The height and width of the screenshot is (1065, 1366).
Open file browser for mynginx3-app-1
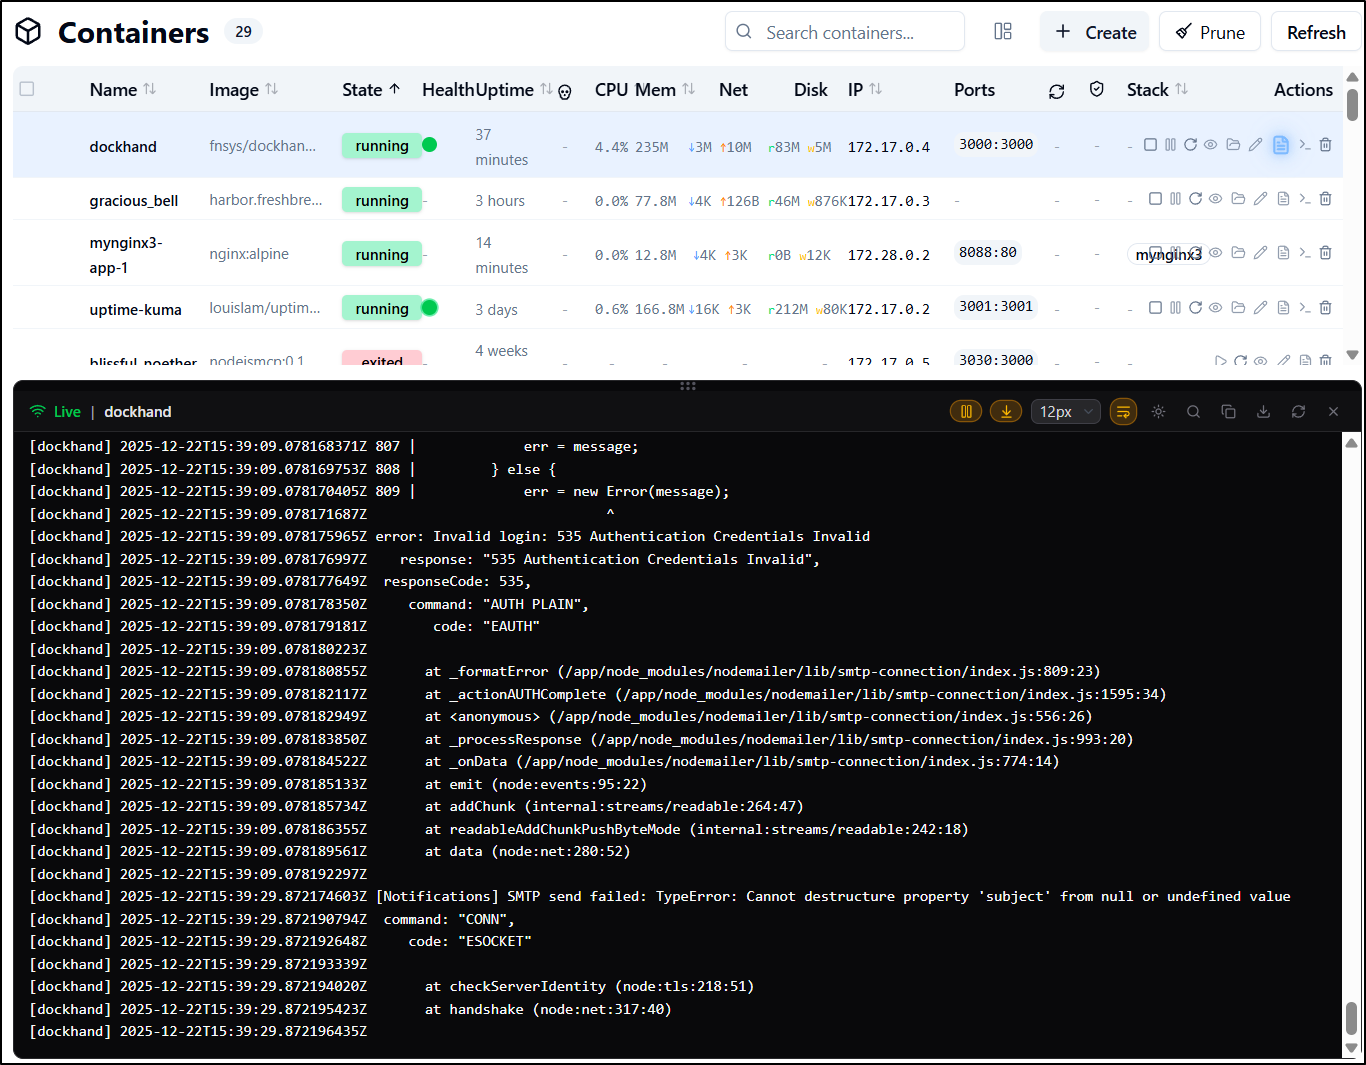(x=1238, y=253)
